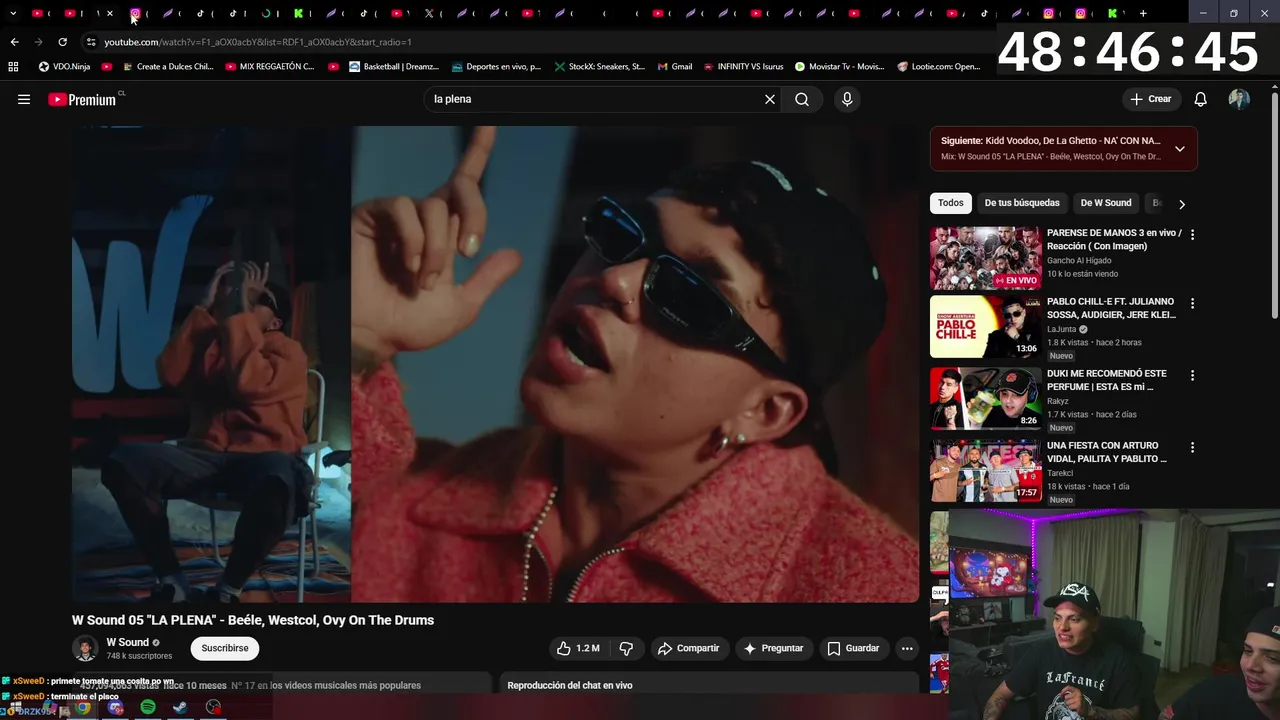Screen dimensions: 1280x720
Task: Open the StockX: Sneakers bookmark
Action: 600,66
